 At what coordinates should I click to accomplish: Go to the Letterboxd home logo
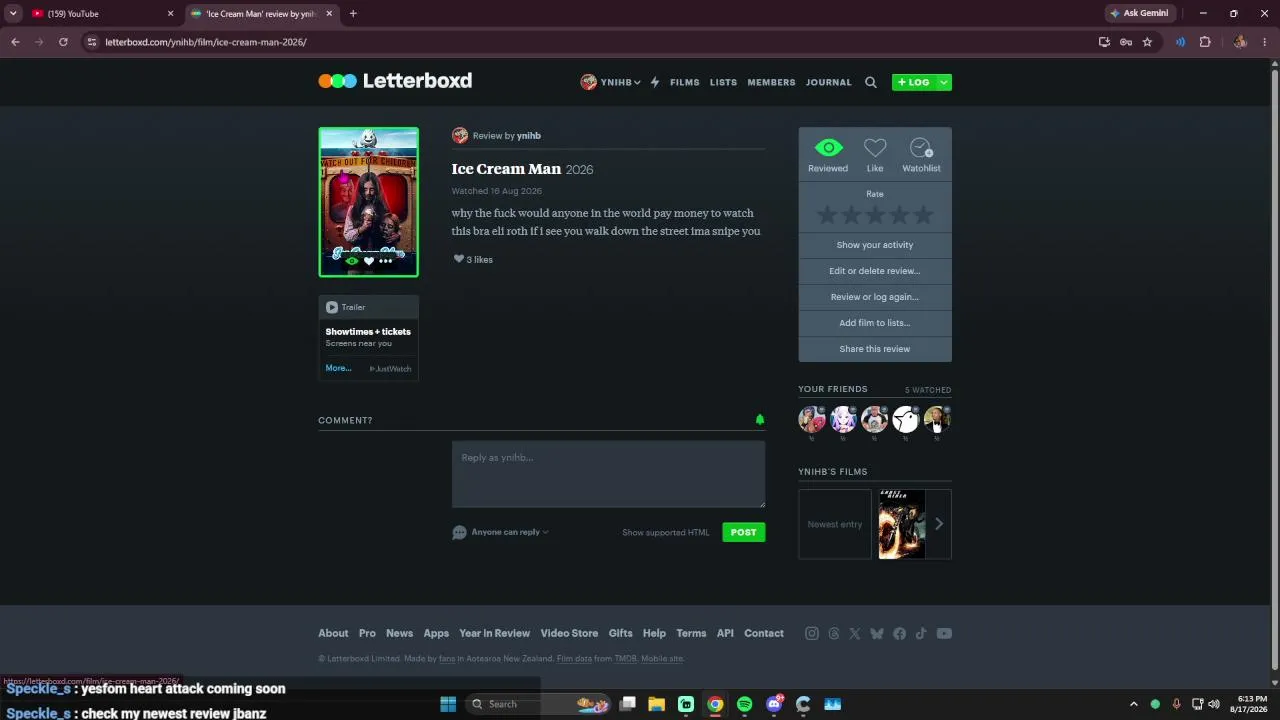pos(395,81)
